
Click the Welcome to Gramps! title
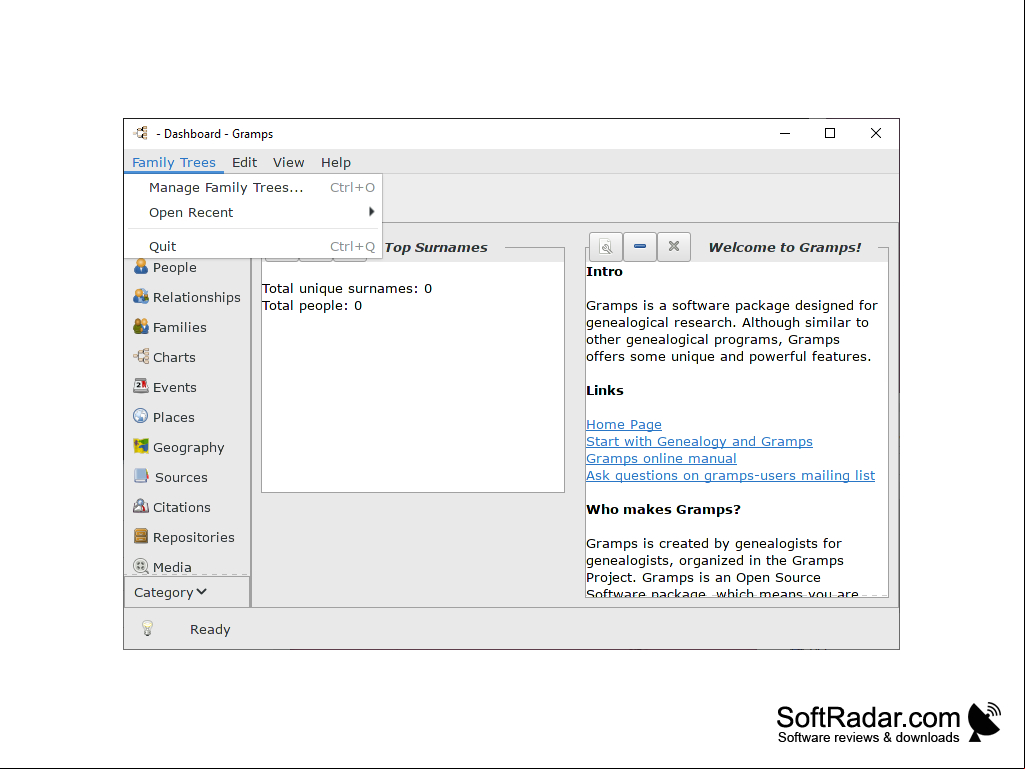coord(784,247)
